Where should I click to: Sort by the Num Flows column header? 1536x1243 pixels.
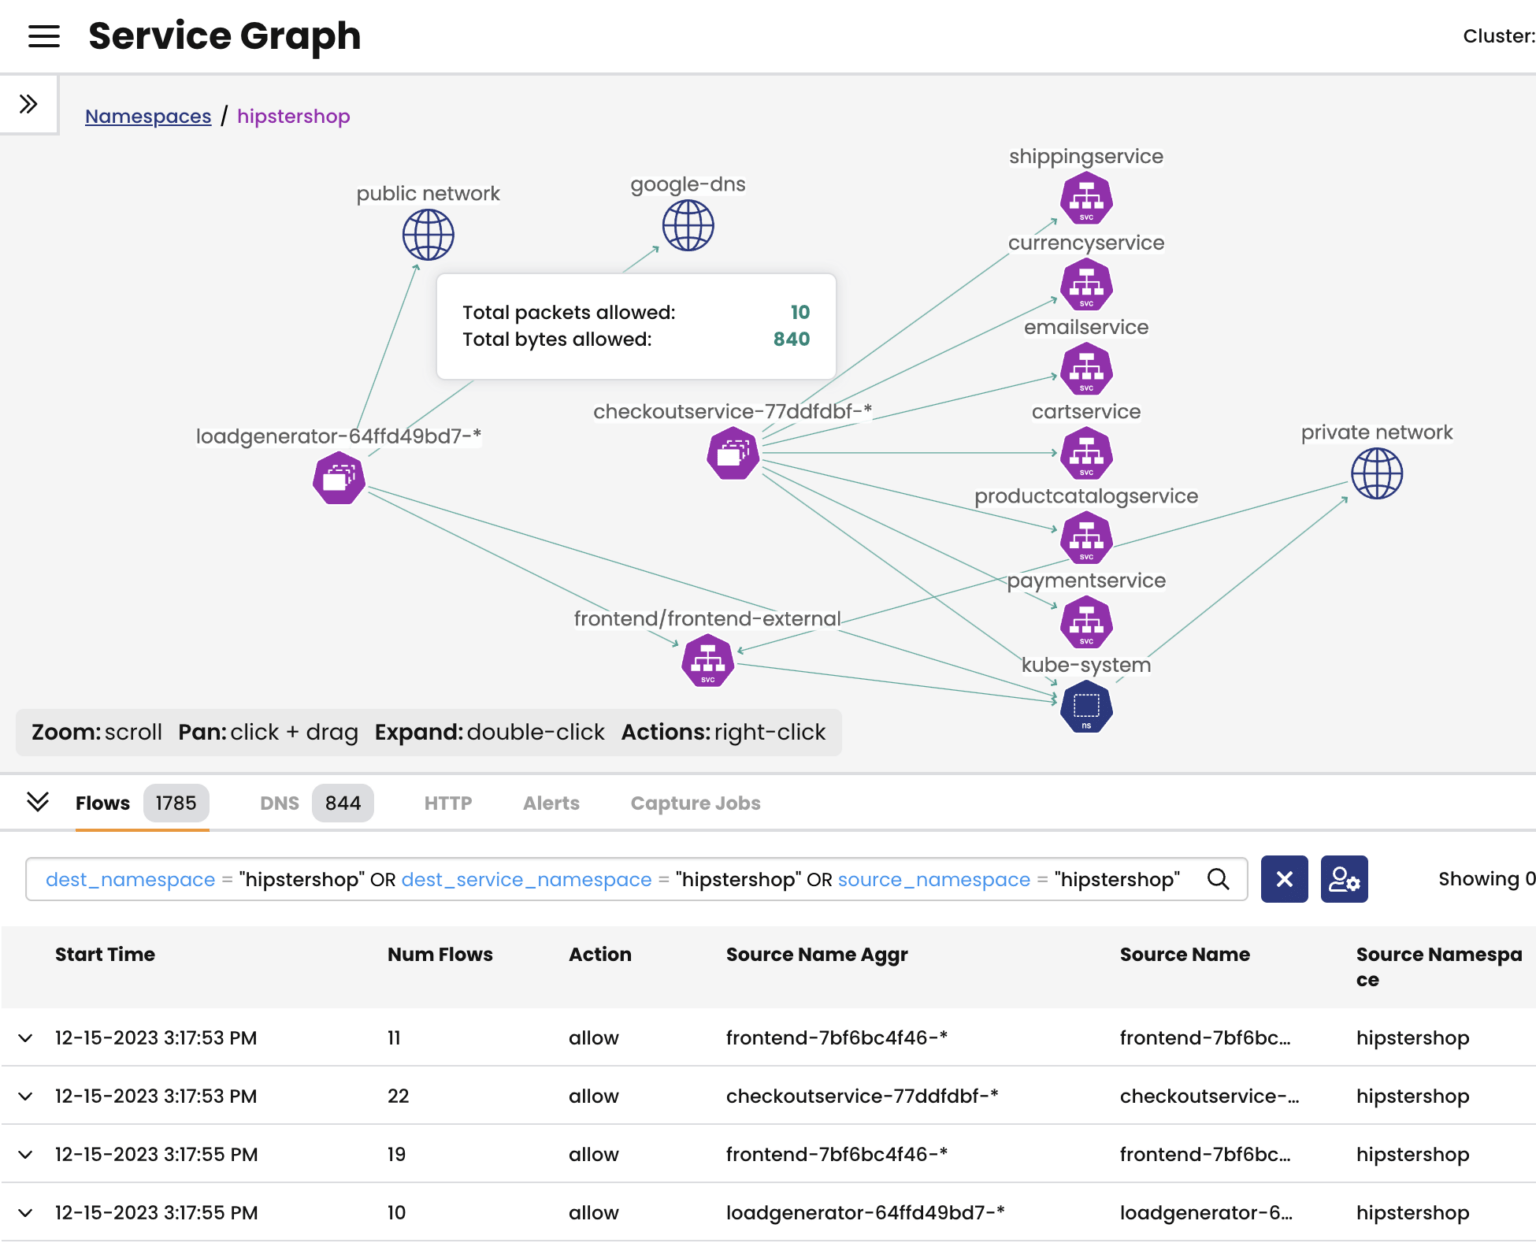point(440,954)
